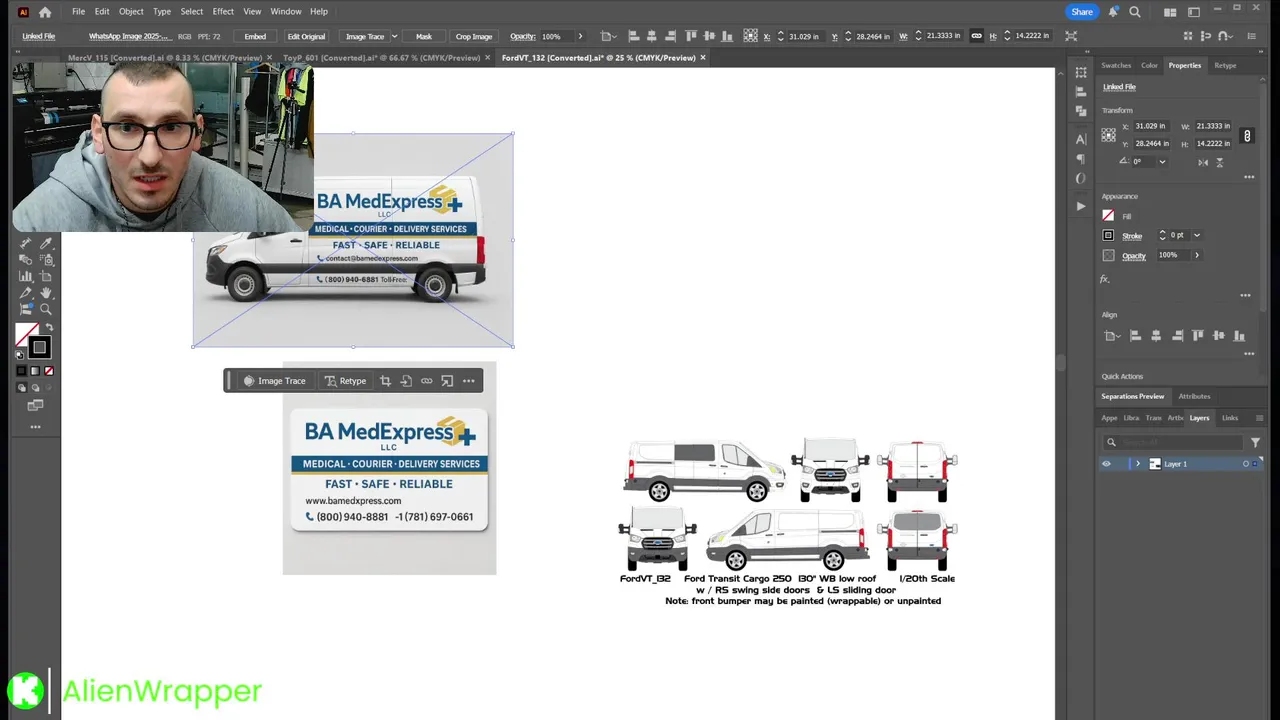
Task: Expand Layer 1 sublayers arrow
Action: click(x=1138, y=464)
